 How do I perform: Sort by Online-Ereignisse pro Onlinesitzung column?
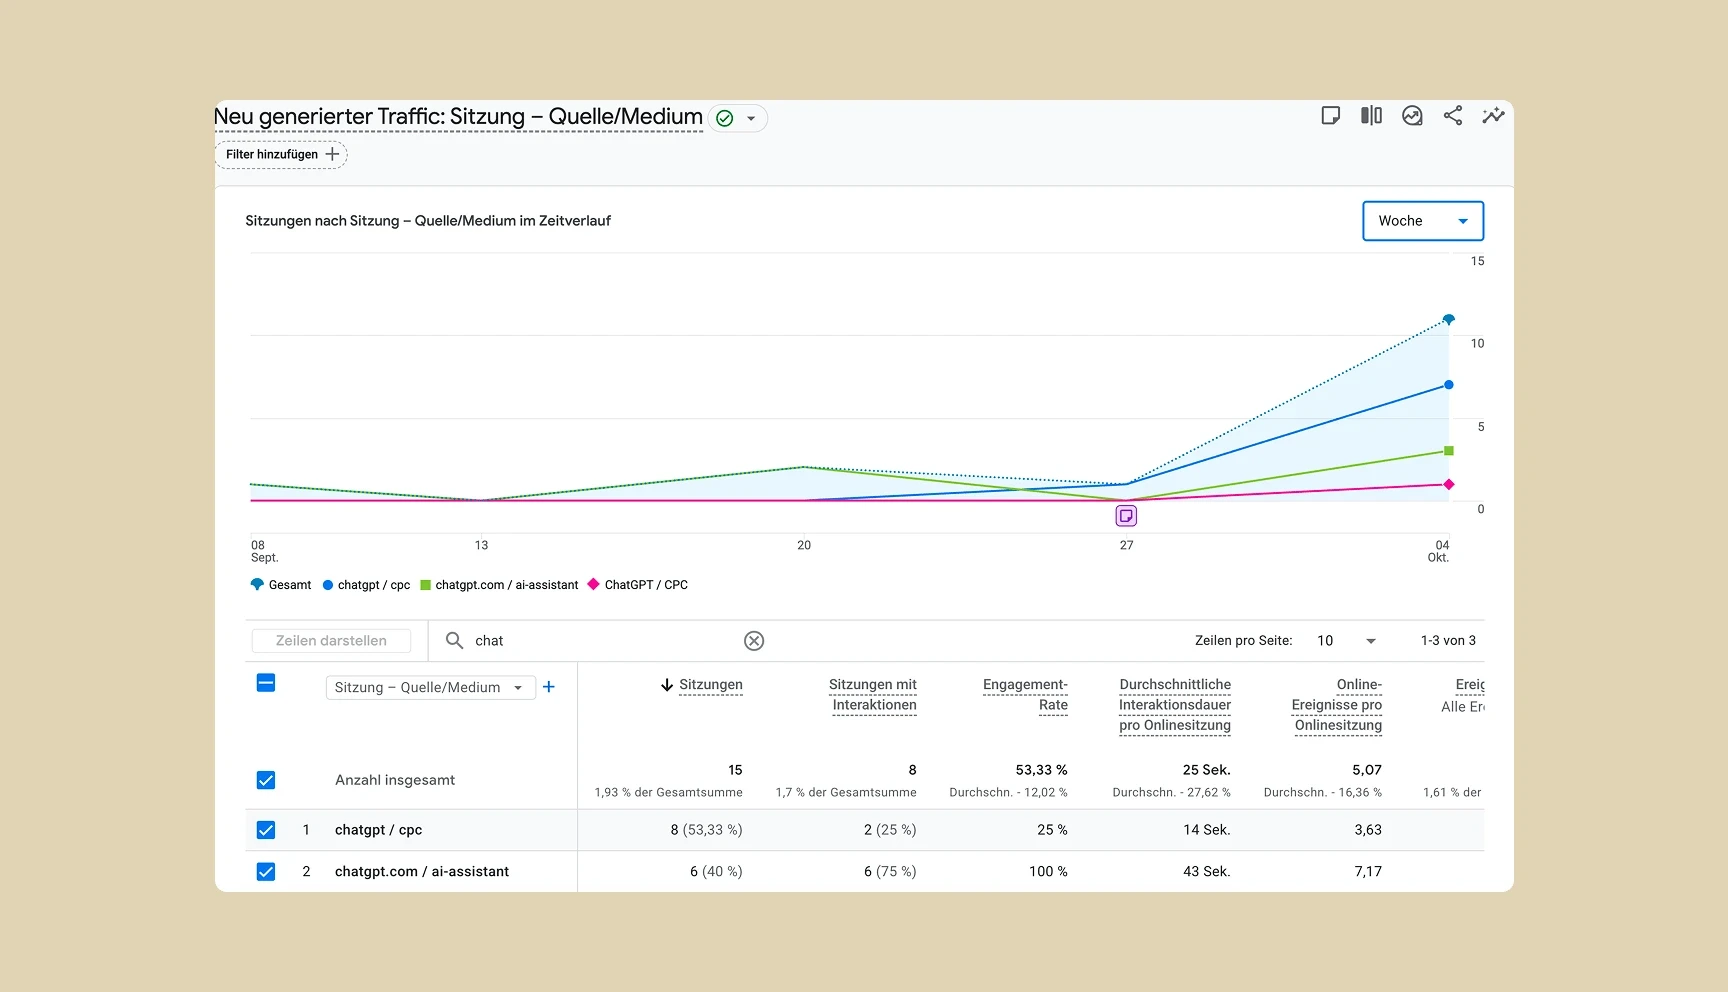click(1337, 705)
